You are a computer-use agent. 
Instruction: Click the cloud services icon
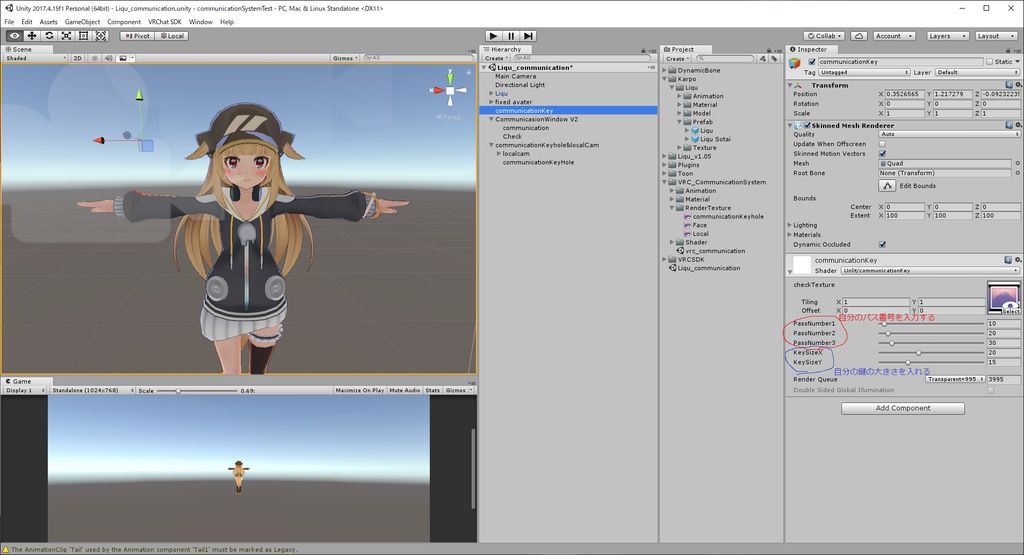point(859,36)
